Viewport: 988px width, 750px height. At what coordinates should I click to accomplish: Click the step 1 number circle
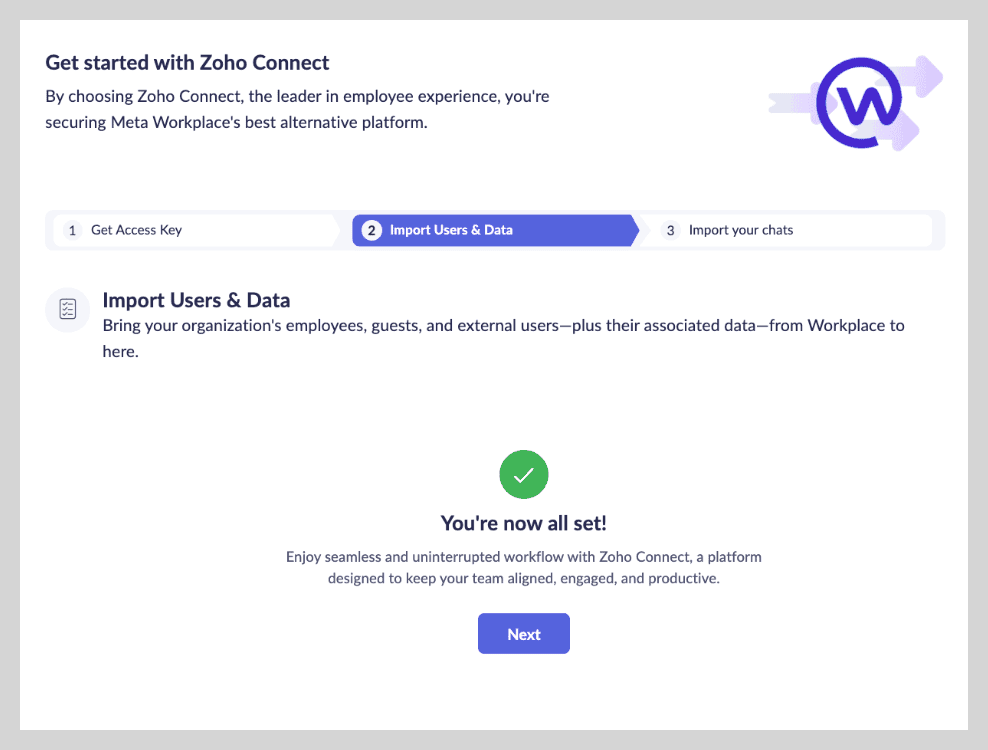coord(72,230)
